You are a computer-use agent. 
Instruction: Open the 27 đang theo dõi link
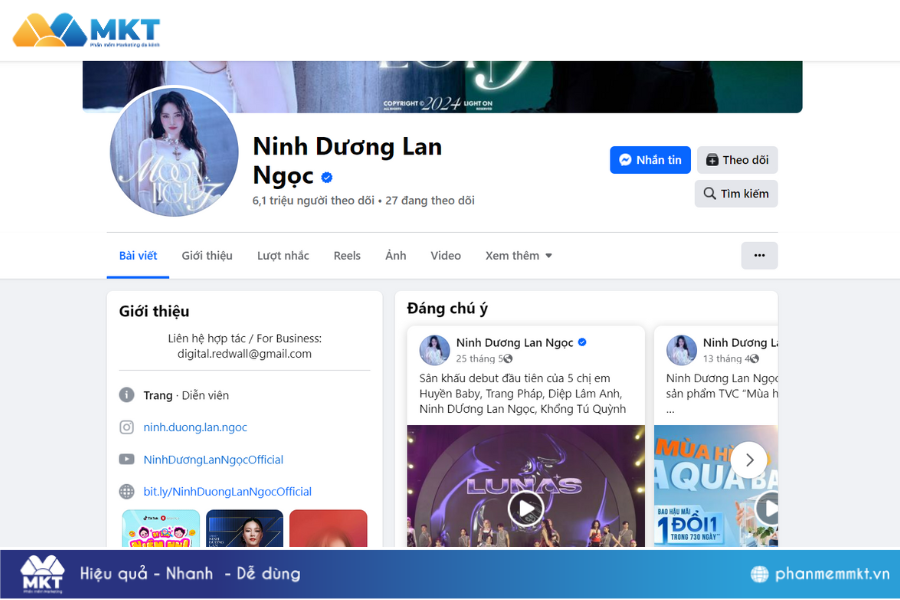[x=430, y=200]
